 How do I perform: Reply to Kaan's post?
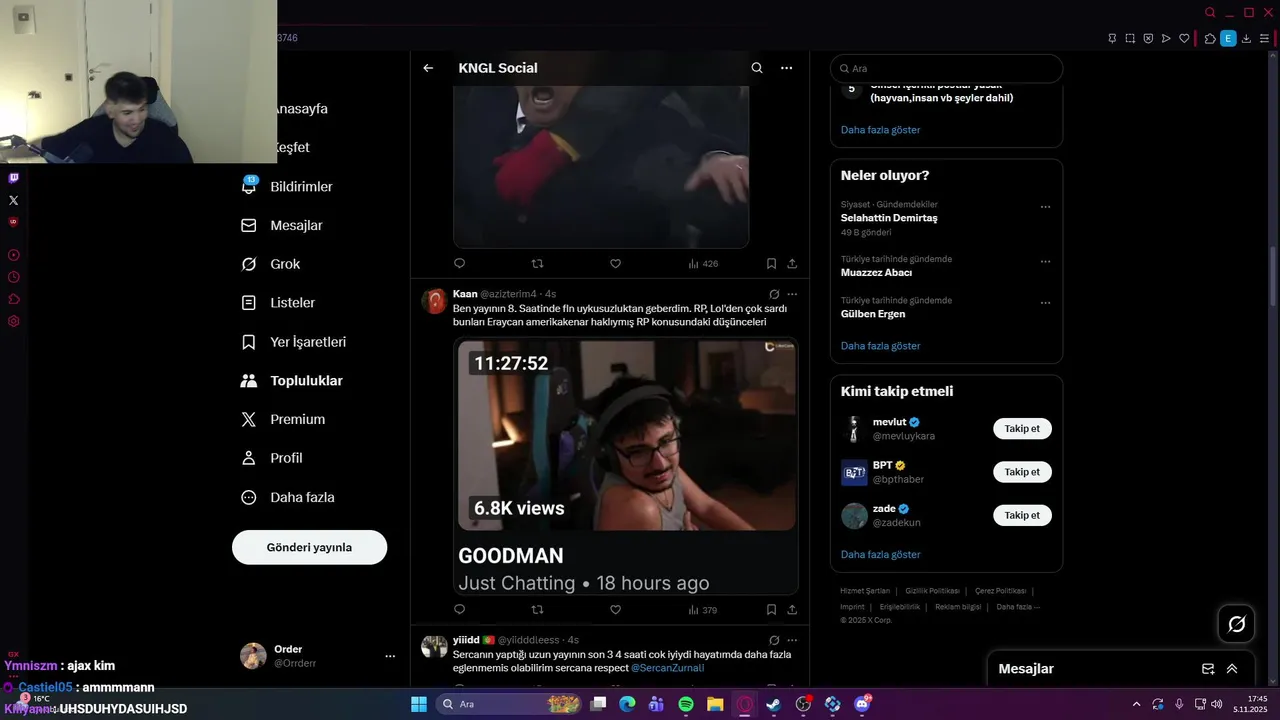(460, 609)
